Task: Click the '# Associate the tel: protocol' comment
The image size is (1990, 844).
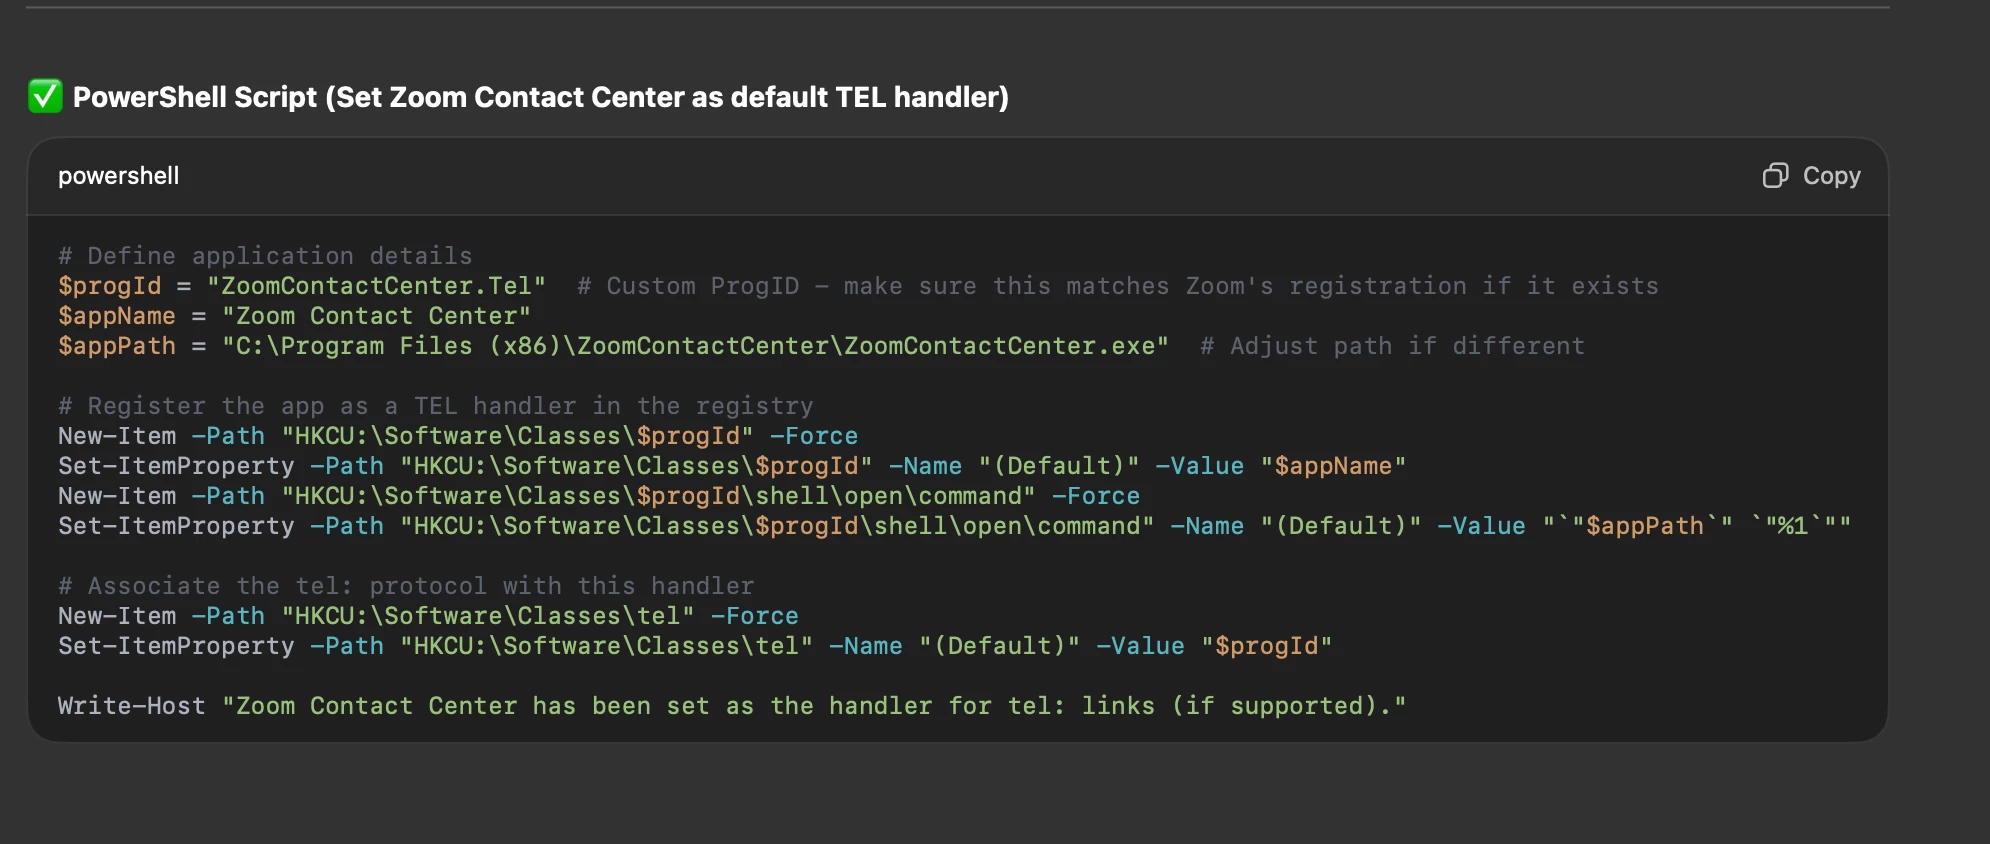Action: (406, 586)
